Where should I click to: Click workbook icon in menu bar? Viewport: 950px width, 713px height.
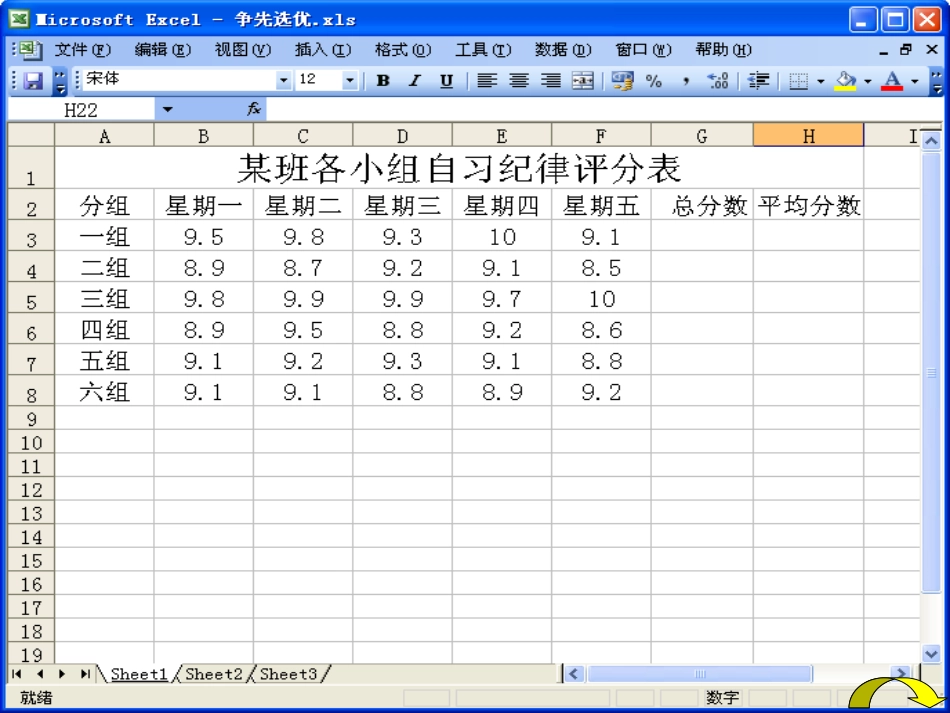(x=30, y=50)
